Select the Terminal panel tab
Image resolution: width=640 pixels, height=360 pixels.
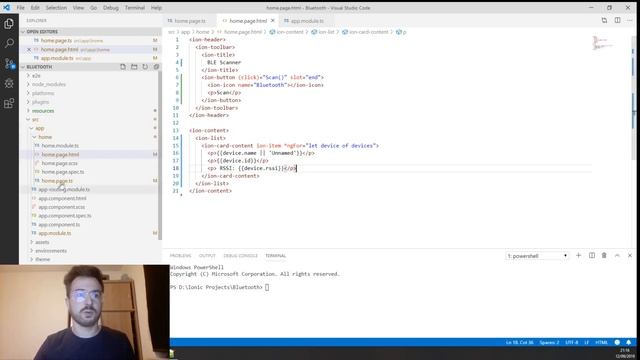point(276,256)
